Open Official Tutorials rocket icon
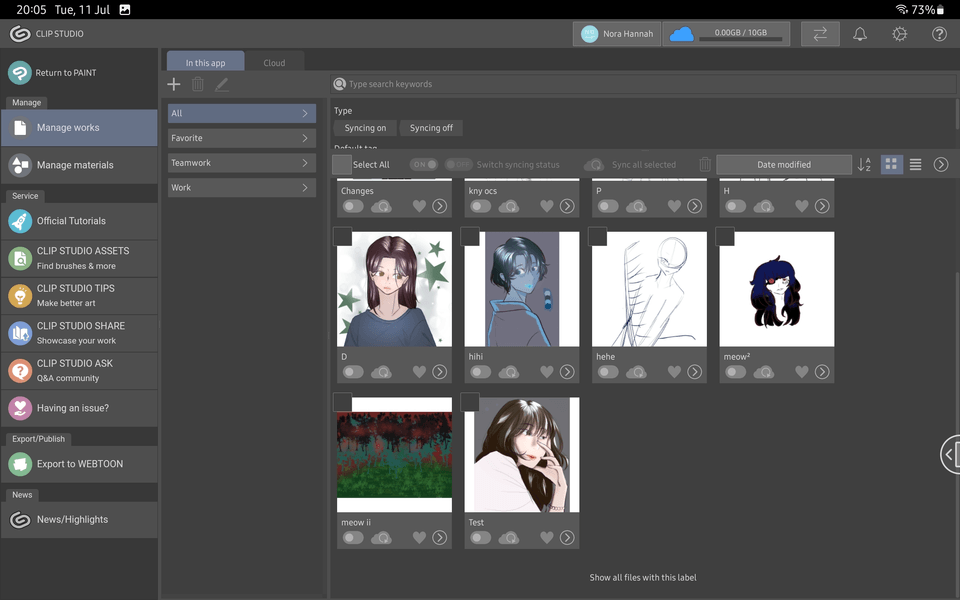 [x=20, y=221]
